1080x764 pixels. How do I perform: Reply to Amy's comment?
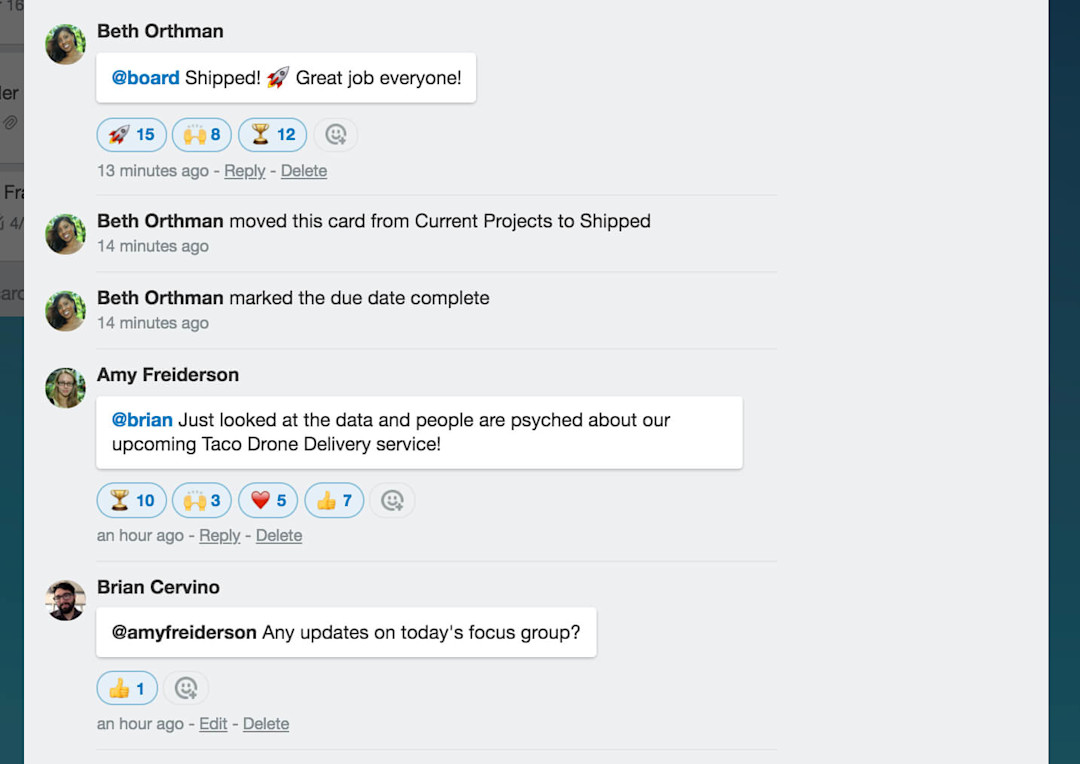pos(220,535)
